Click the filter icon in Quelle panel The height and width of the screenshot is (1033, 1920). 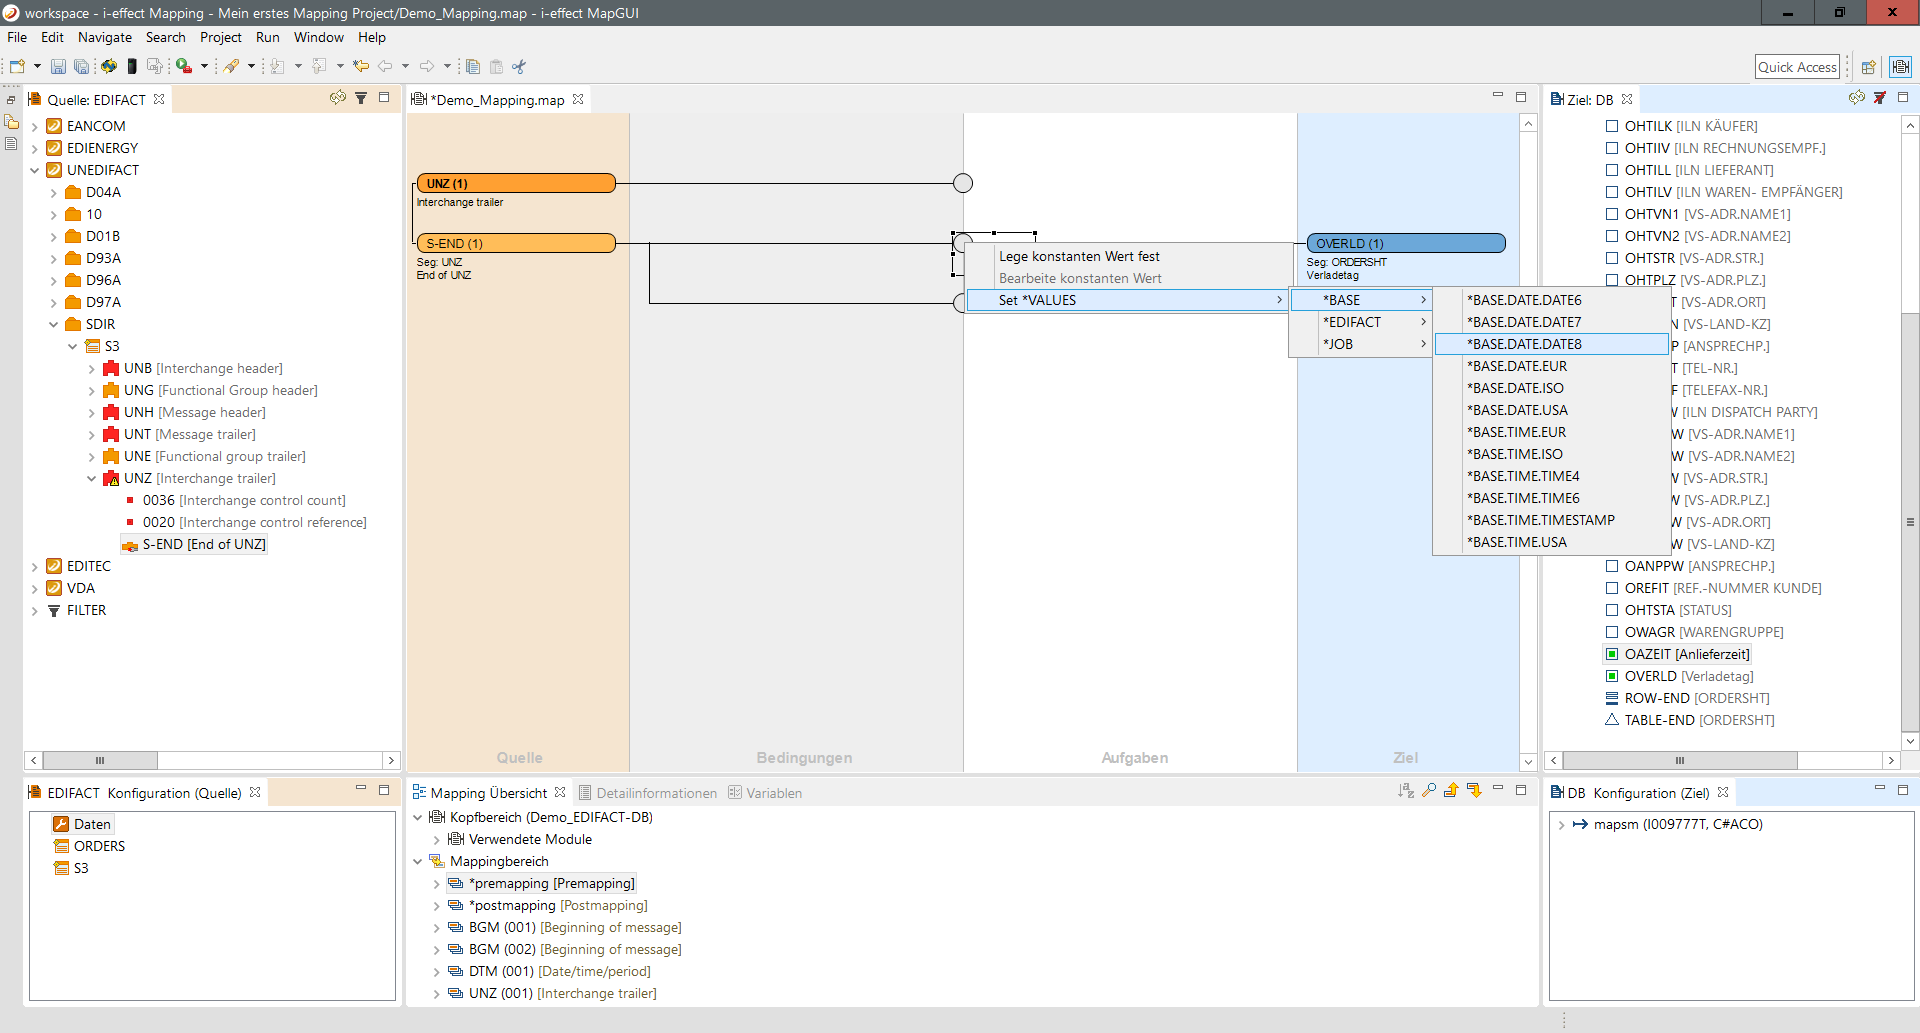point(361,98)
